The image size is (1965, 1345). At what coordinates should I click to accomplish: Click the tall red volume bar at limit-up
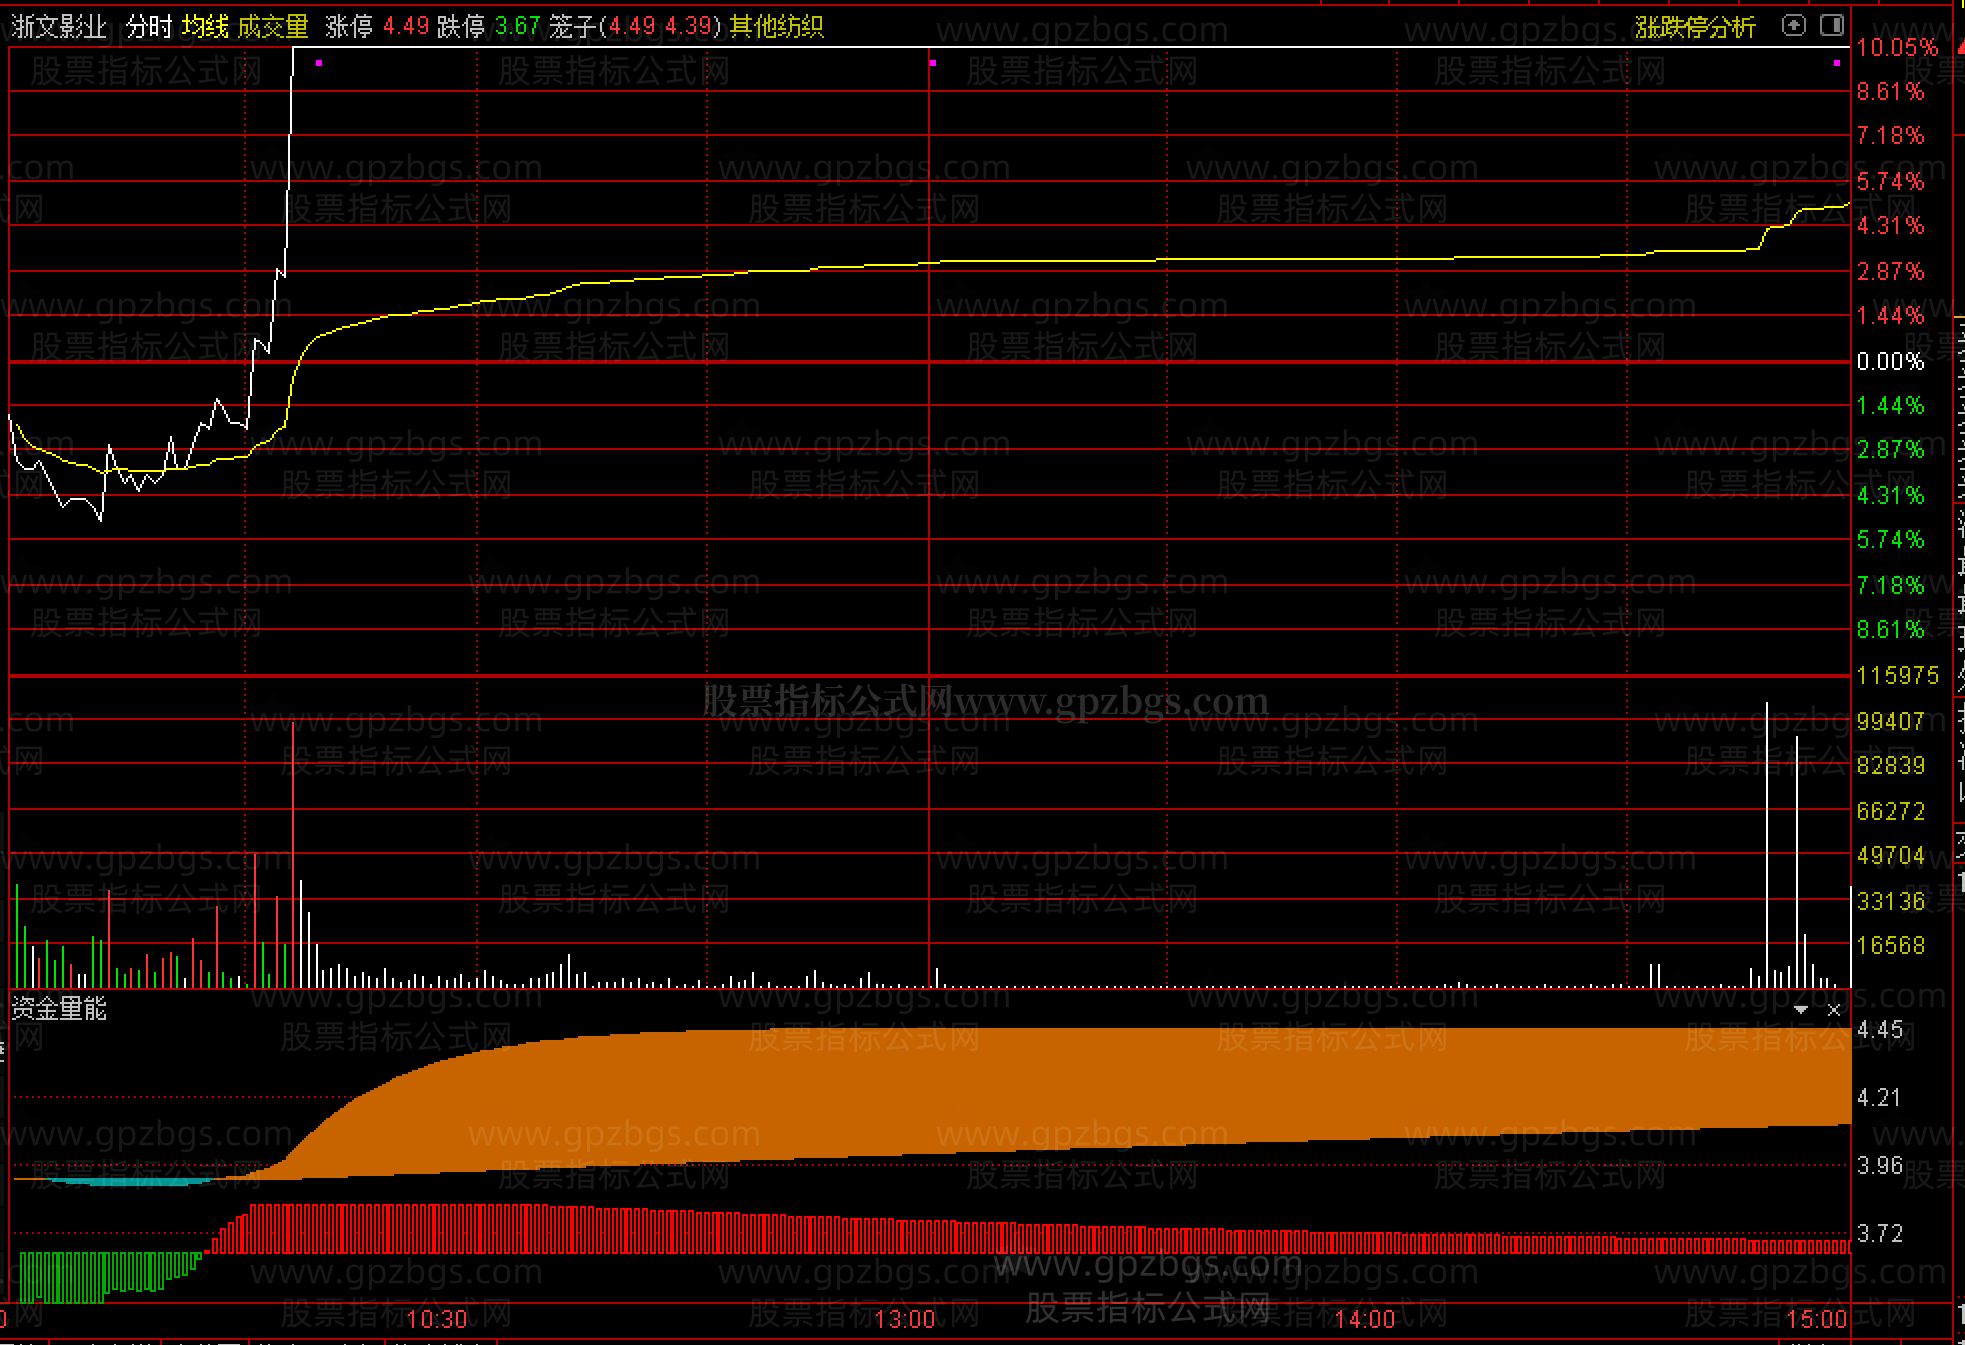point(293,854)
